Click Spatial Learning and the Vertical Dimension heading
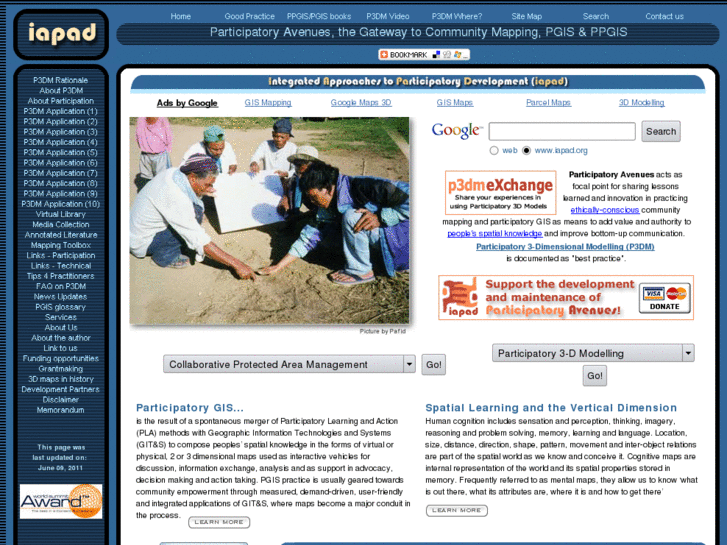Viewport: 727px width, 545px height. tap(551, 408)
